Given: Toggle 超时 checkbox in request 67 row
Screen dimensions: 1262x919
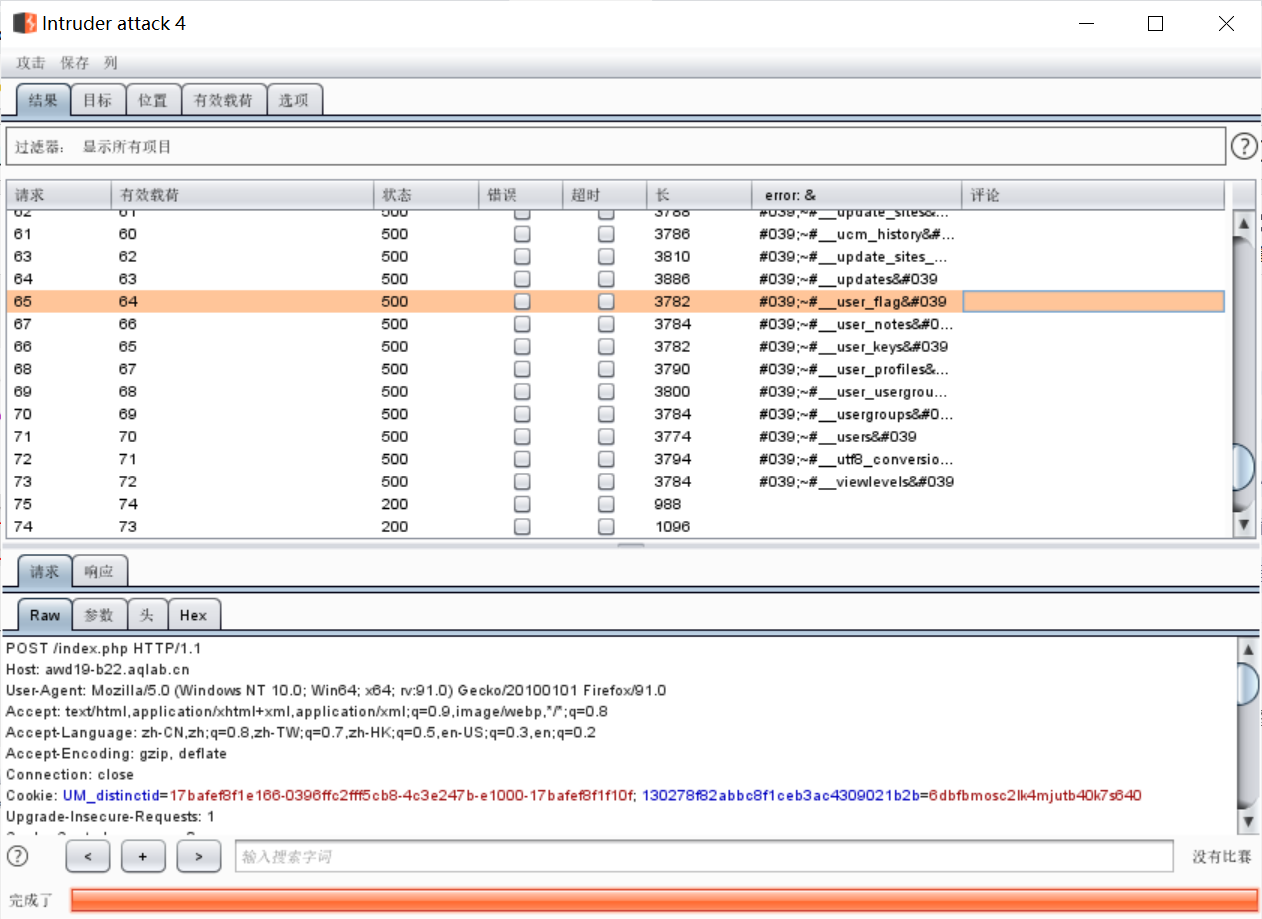Looking at the screenshot, I should 606,324.
